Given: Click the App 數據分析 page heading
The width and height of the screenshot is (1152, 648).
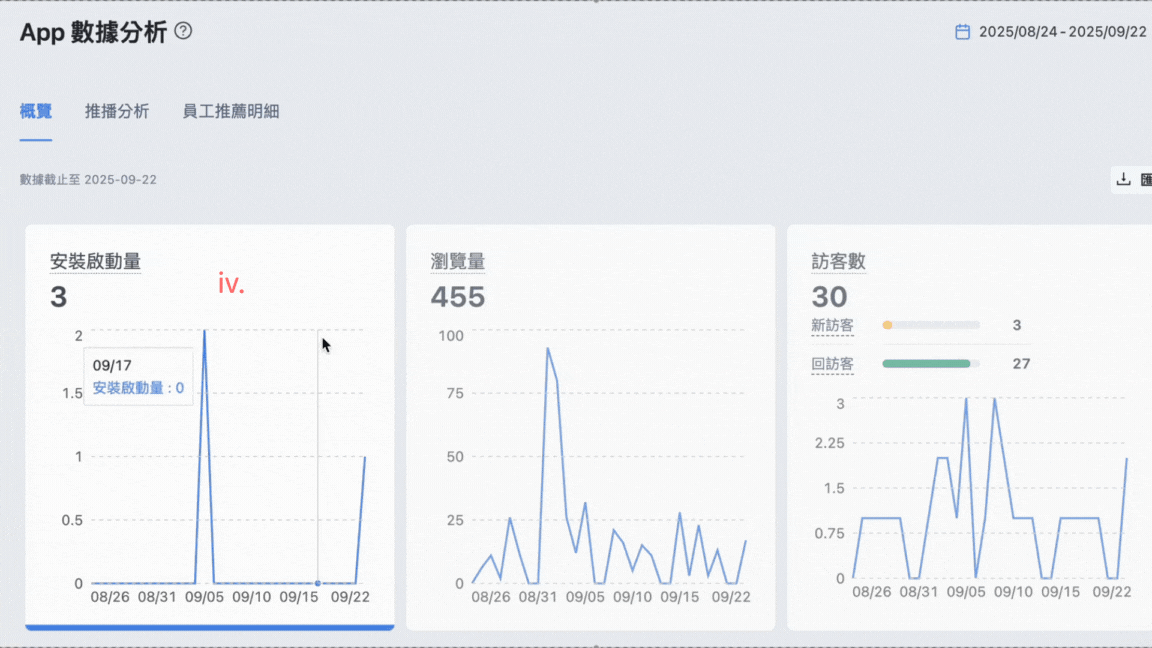Looking at the screenshot, I should click(93, 32).
